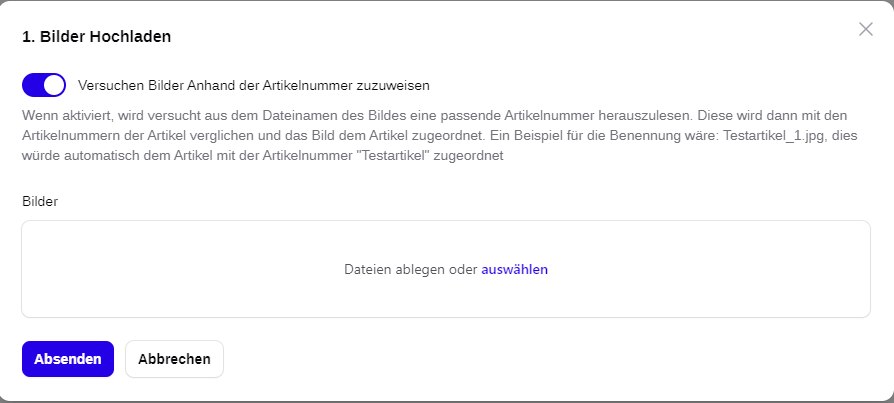This screenshot has width=894, height=403.
Task: Click the '1. Bilder Hochladen' dialog title
Action: (x=96, y=36)
